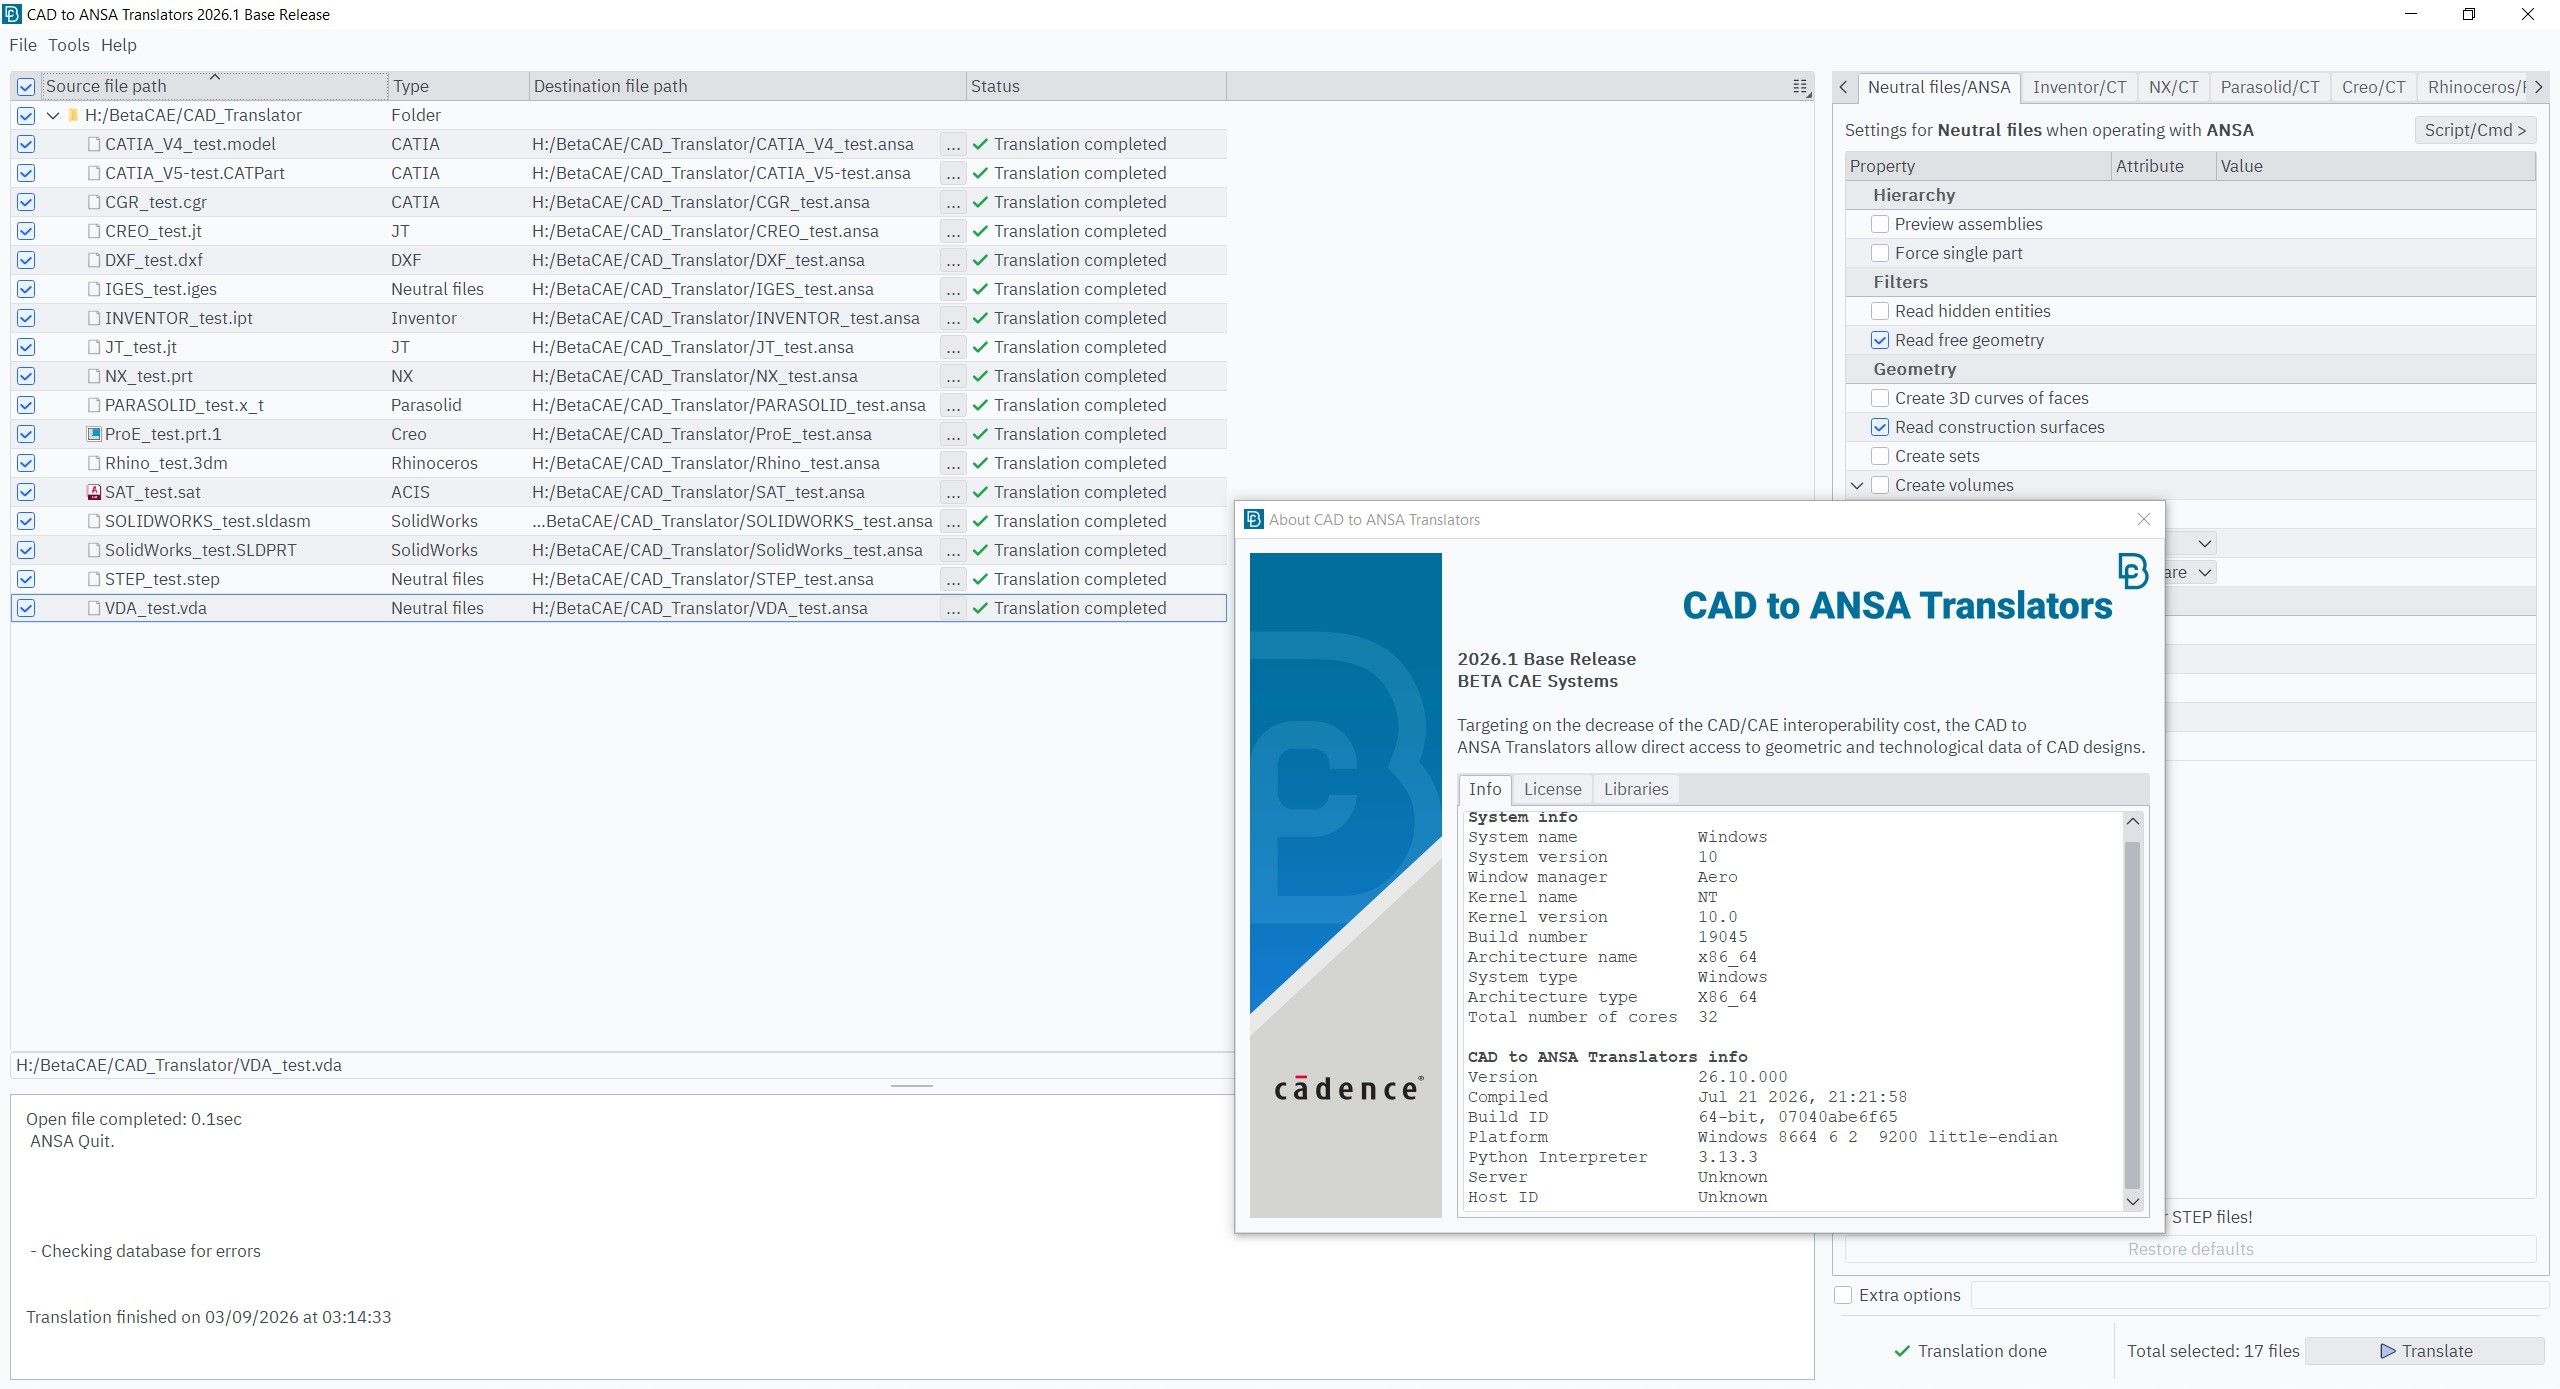Click browse button for VDA_test.ansa destination

point(953,608)
